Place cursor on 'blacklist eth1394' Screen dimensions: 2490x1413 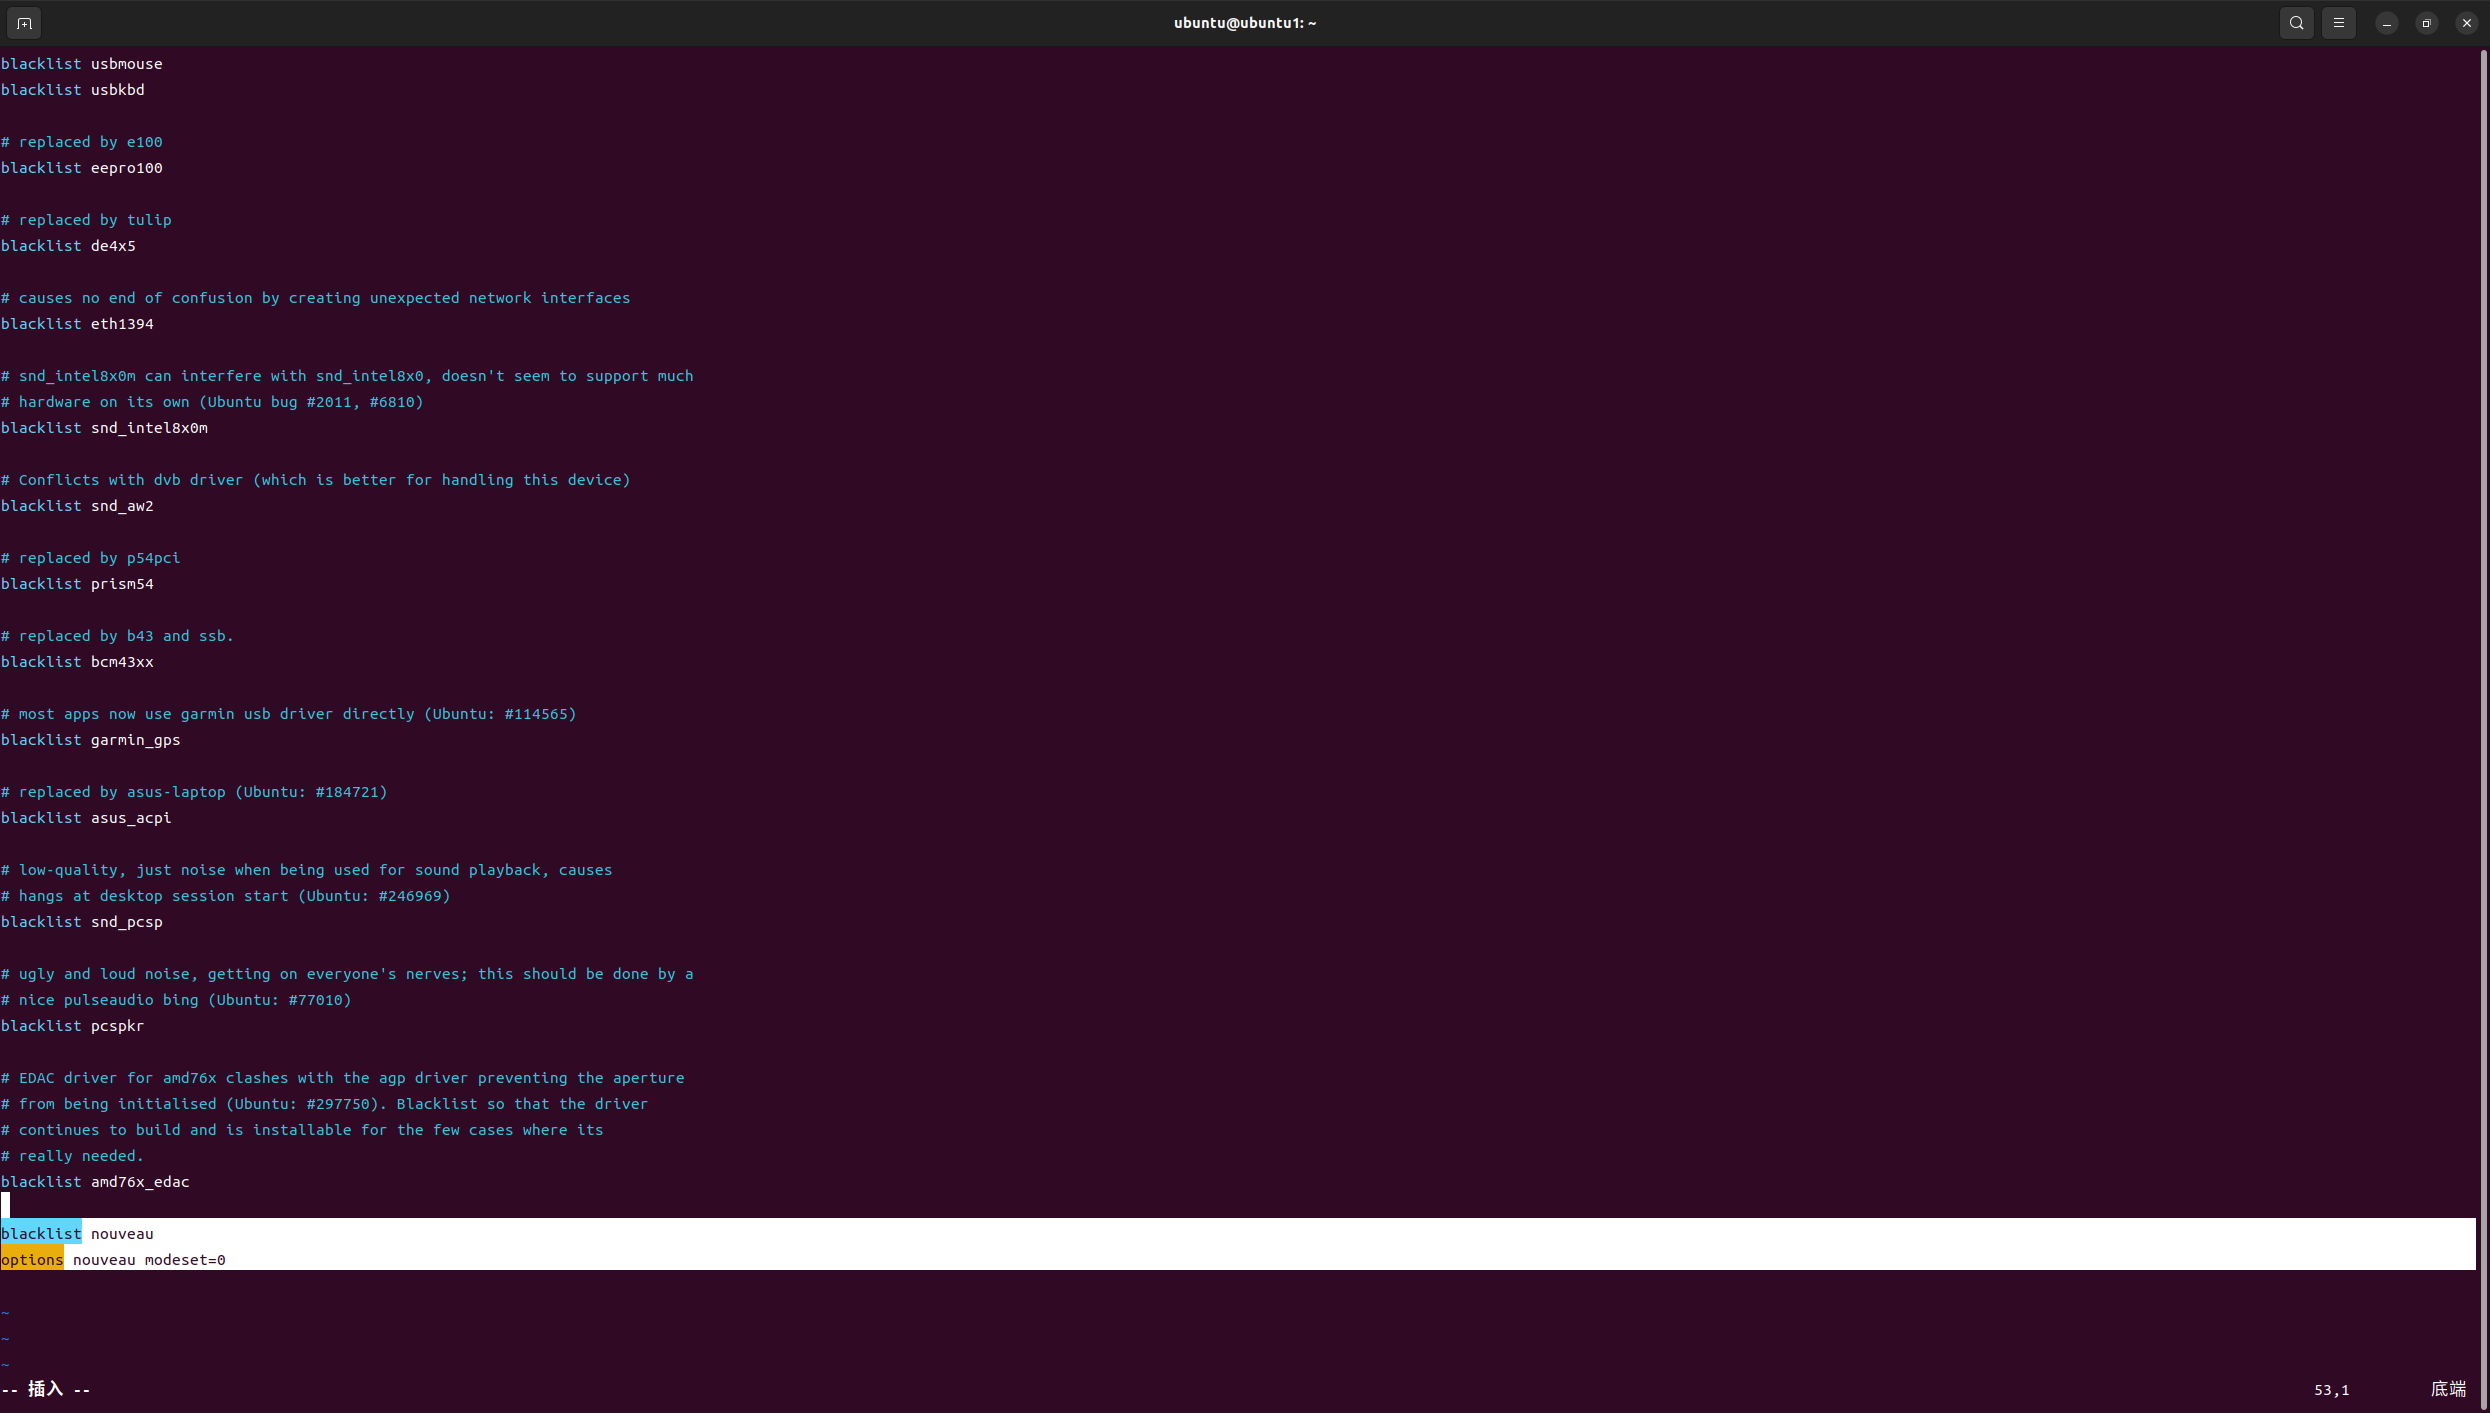click(77, 324)
